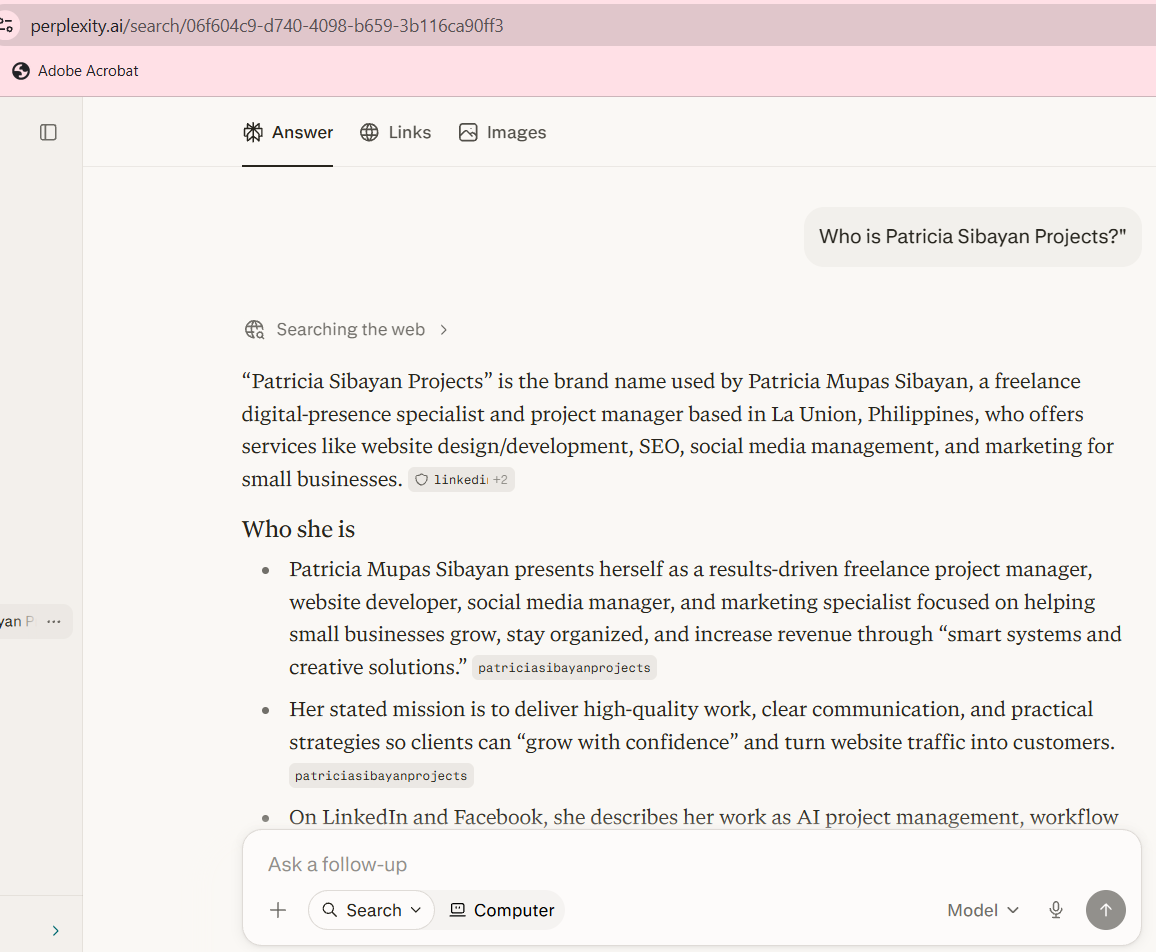Switch to the Images tab
Screen dimensions: 1156x952
502,133
